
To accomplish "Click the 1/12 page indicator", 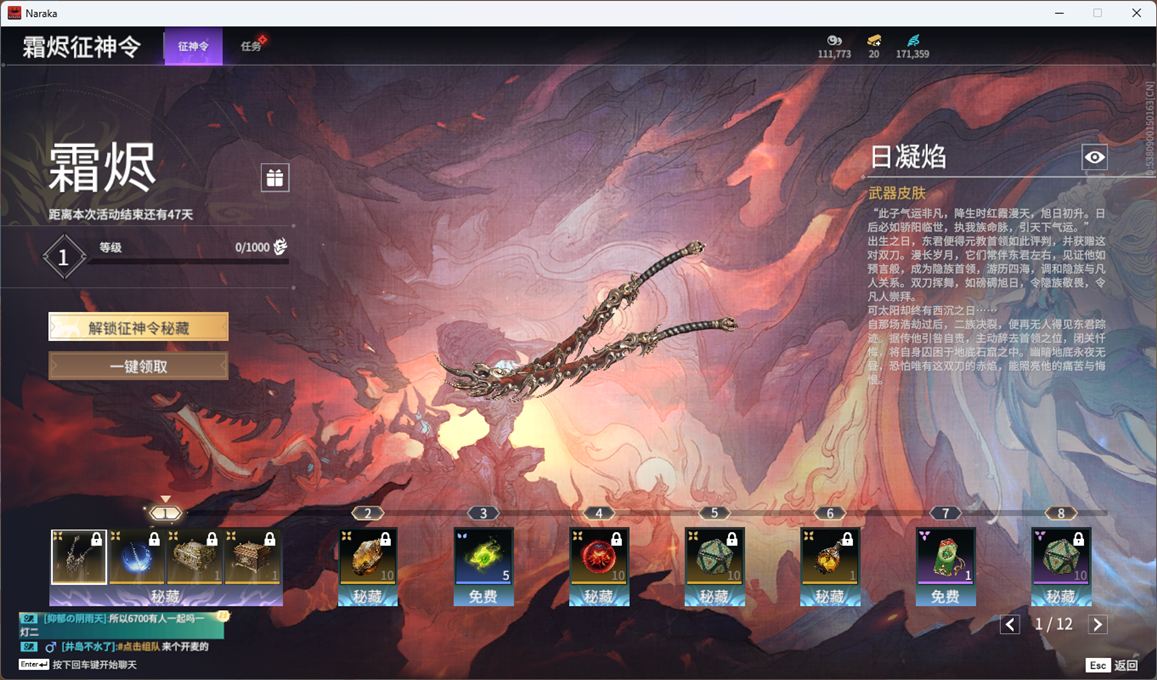I will pyautogui.click(x=1054, y=624).
